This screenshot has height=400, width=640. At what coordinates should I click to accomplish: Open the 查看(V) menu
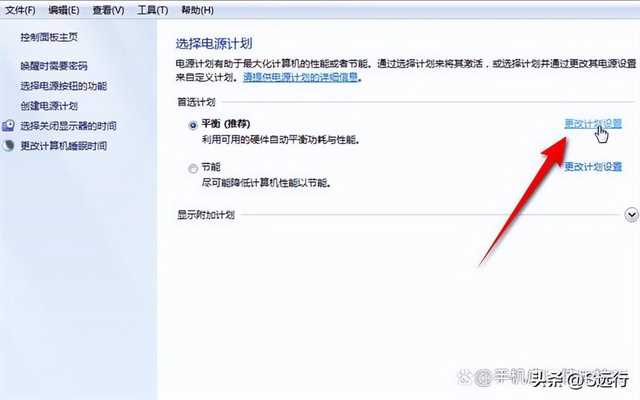108,10
